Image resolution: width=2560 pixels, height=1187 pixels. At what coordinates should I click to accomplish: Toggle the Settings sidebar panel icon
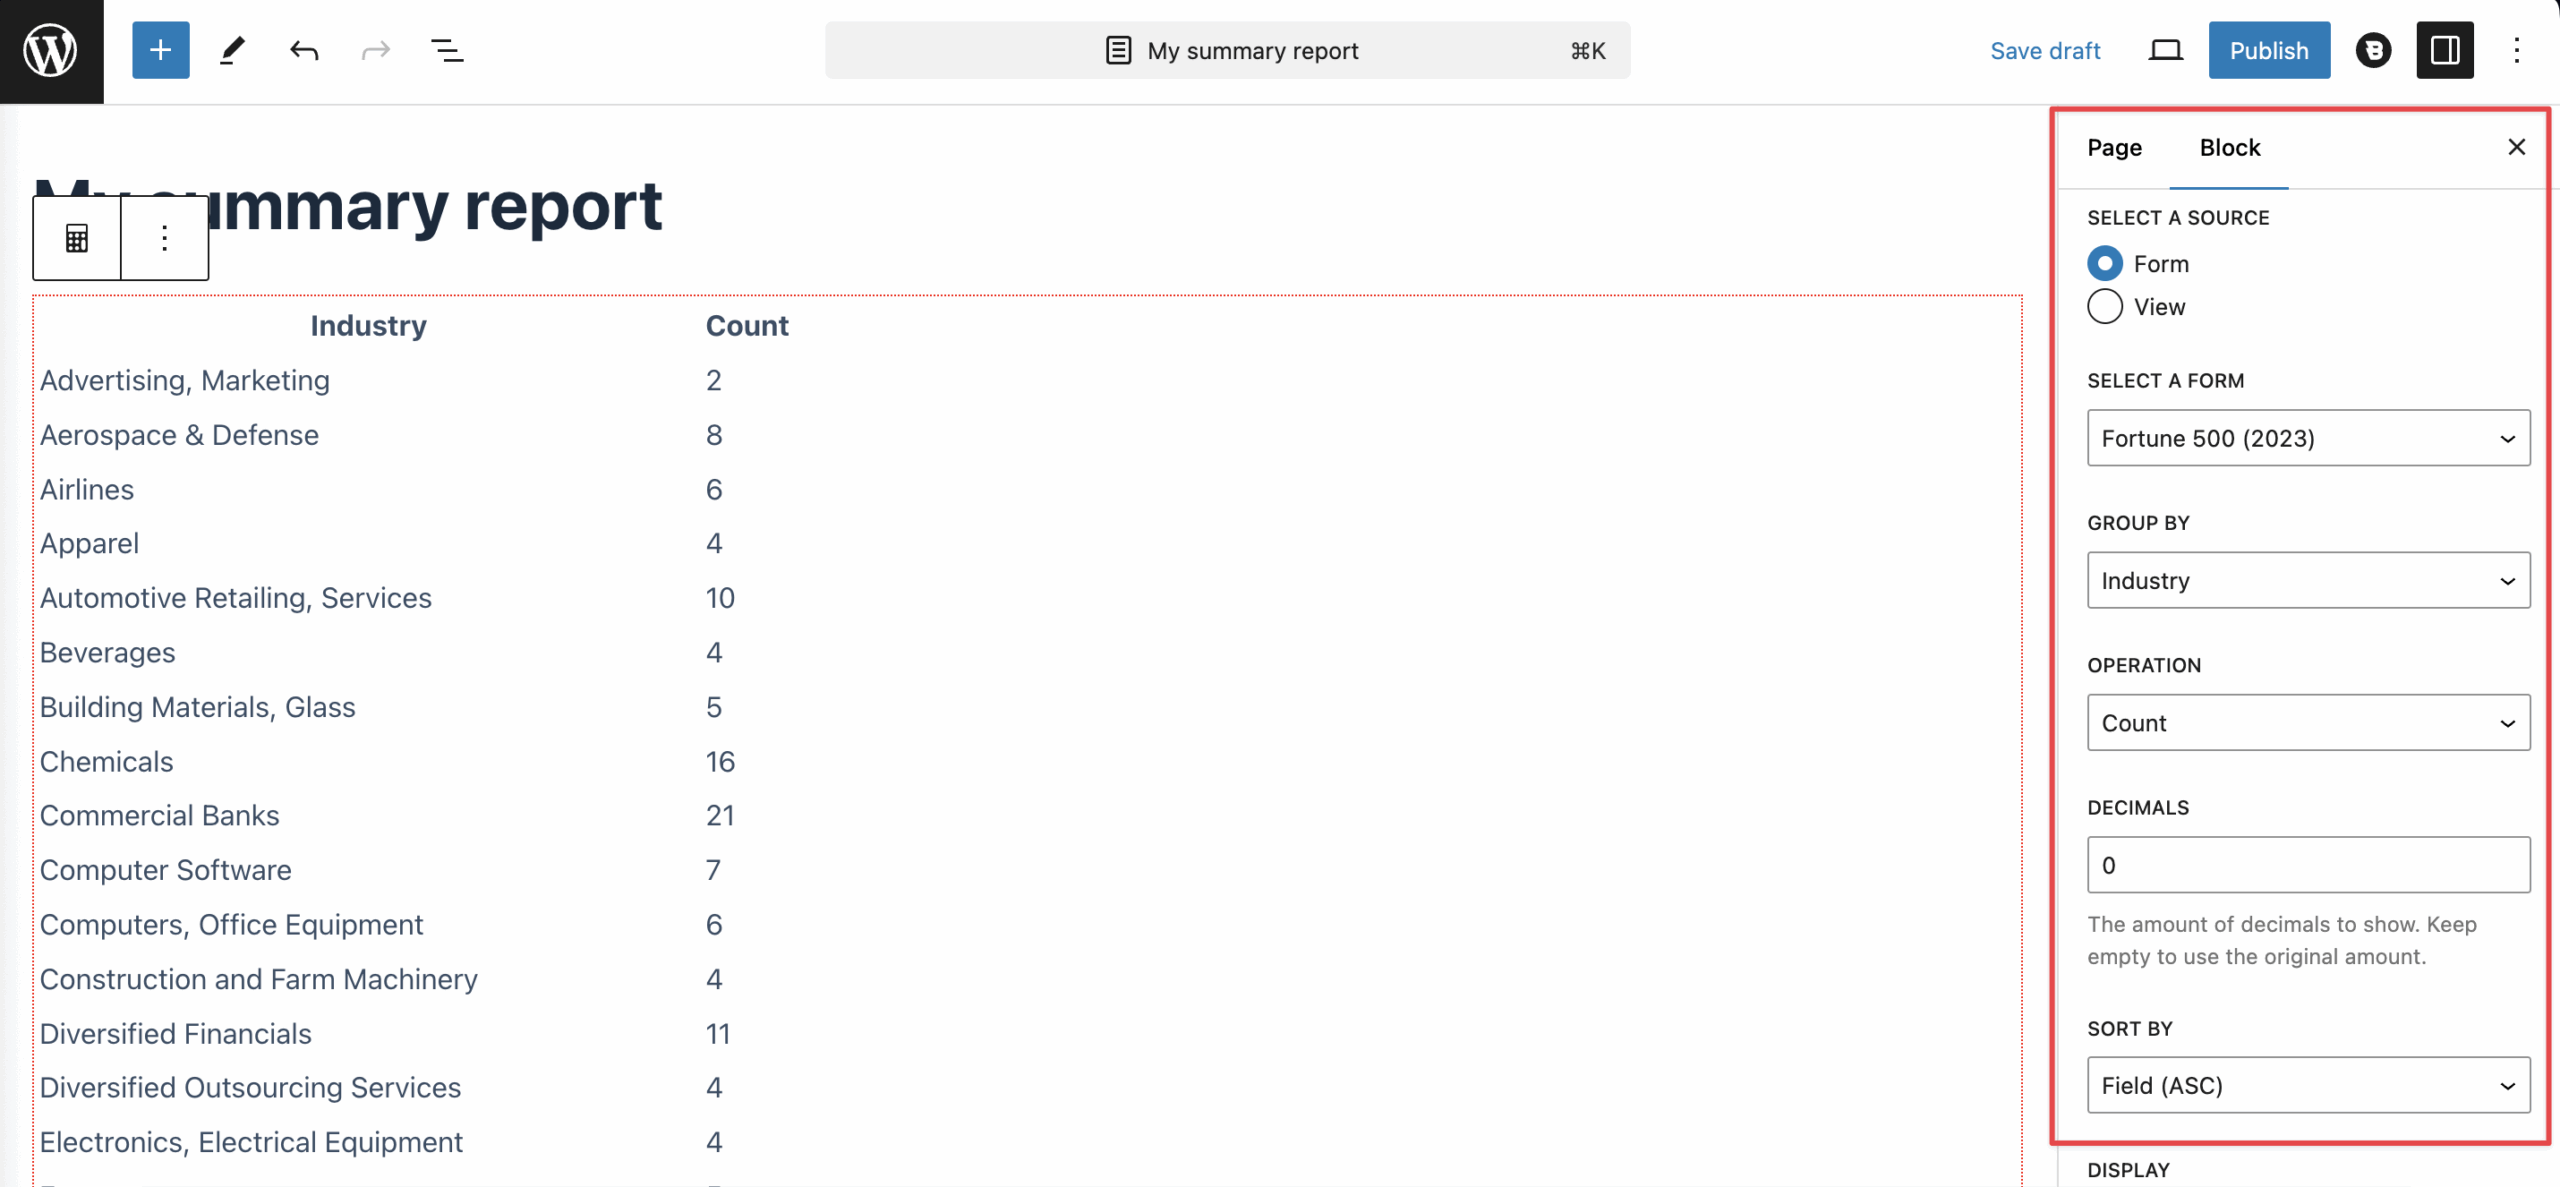click(2444, 50)
